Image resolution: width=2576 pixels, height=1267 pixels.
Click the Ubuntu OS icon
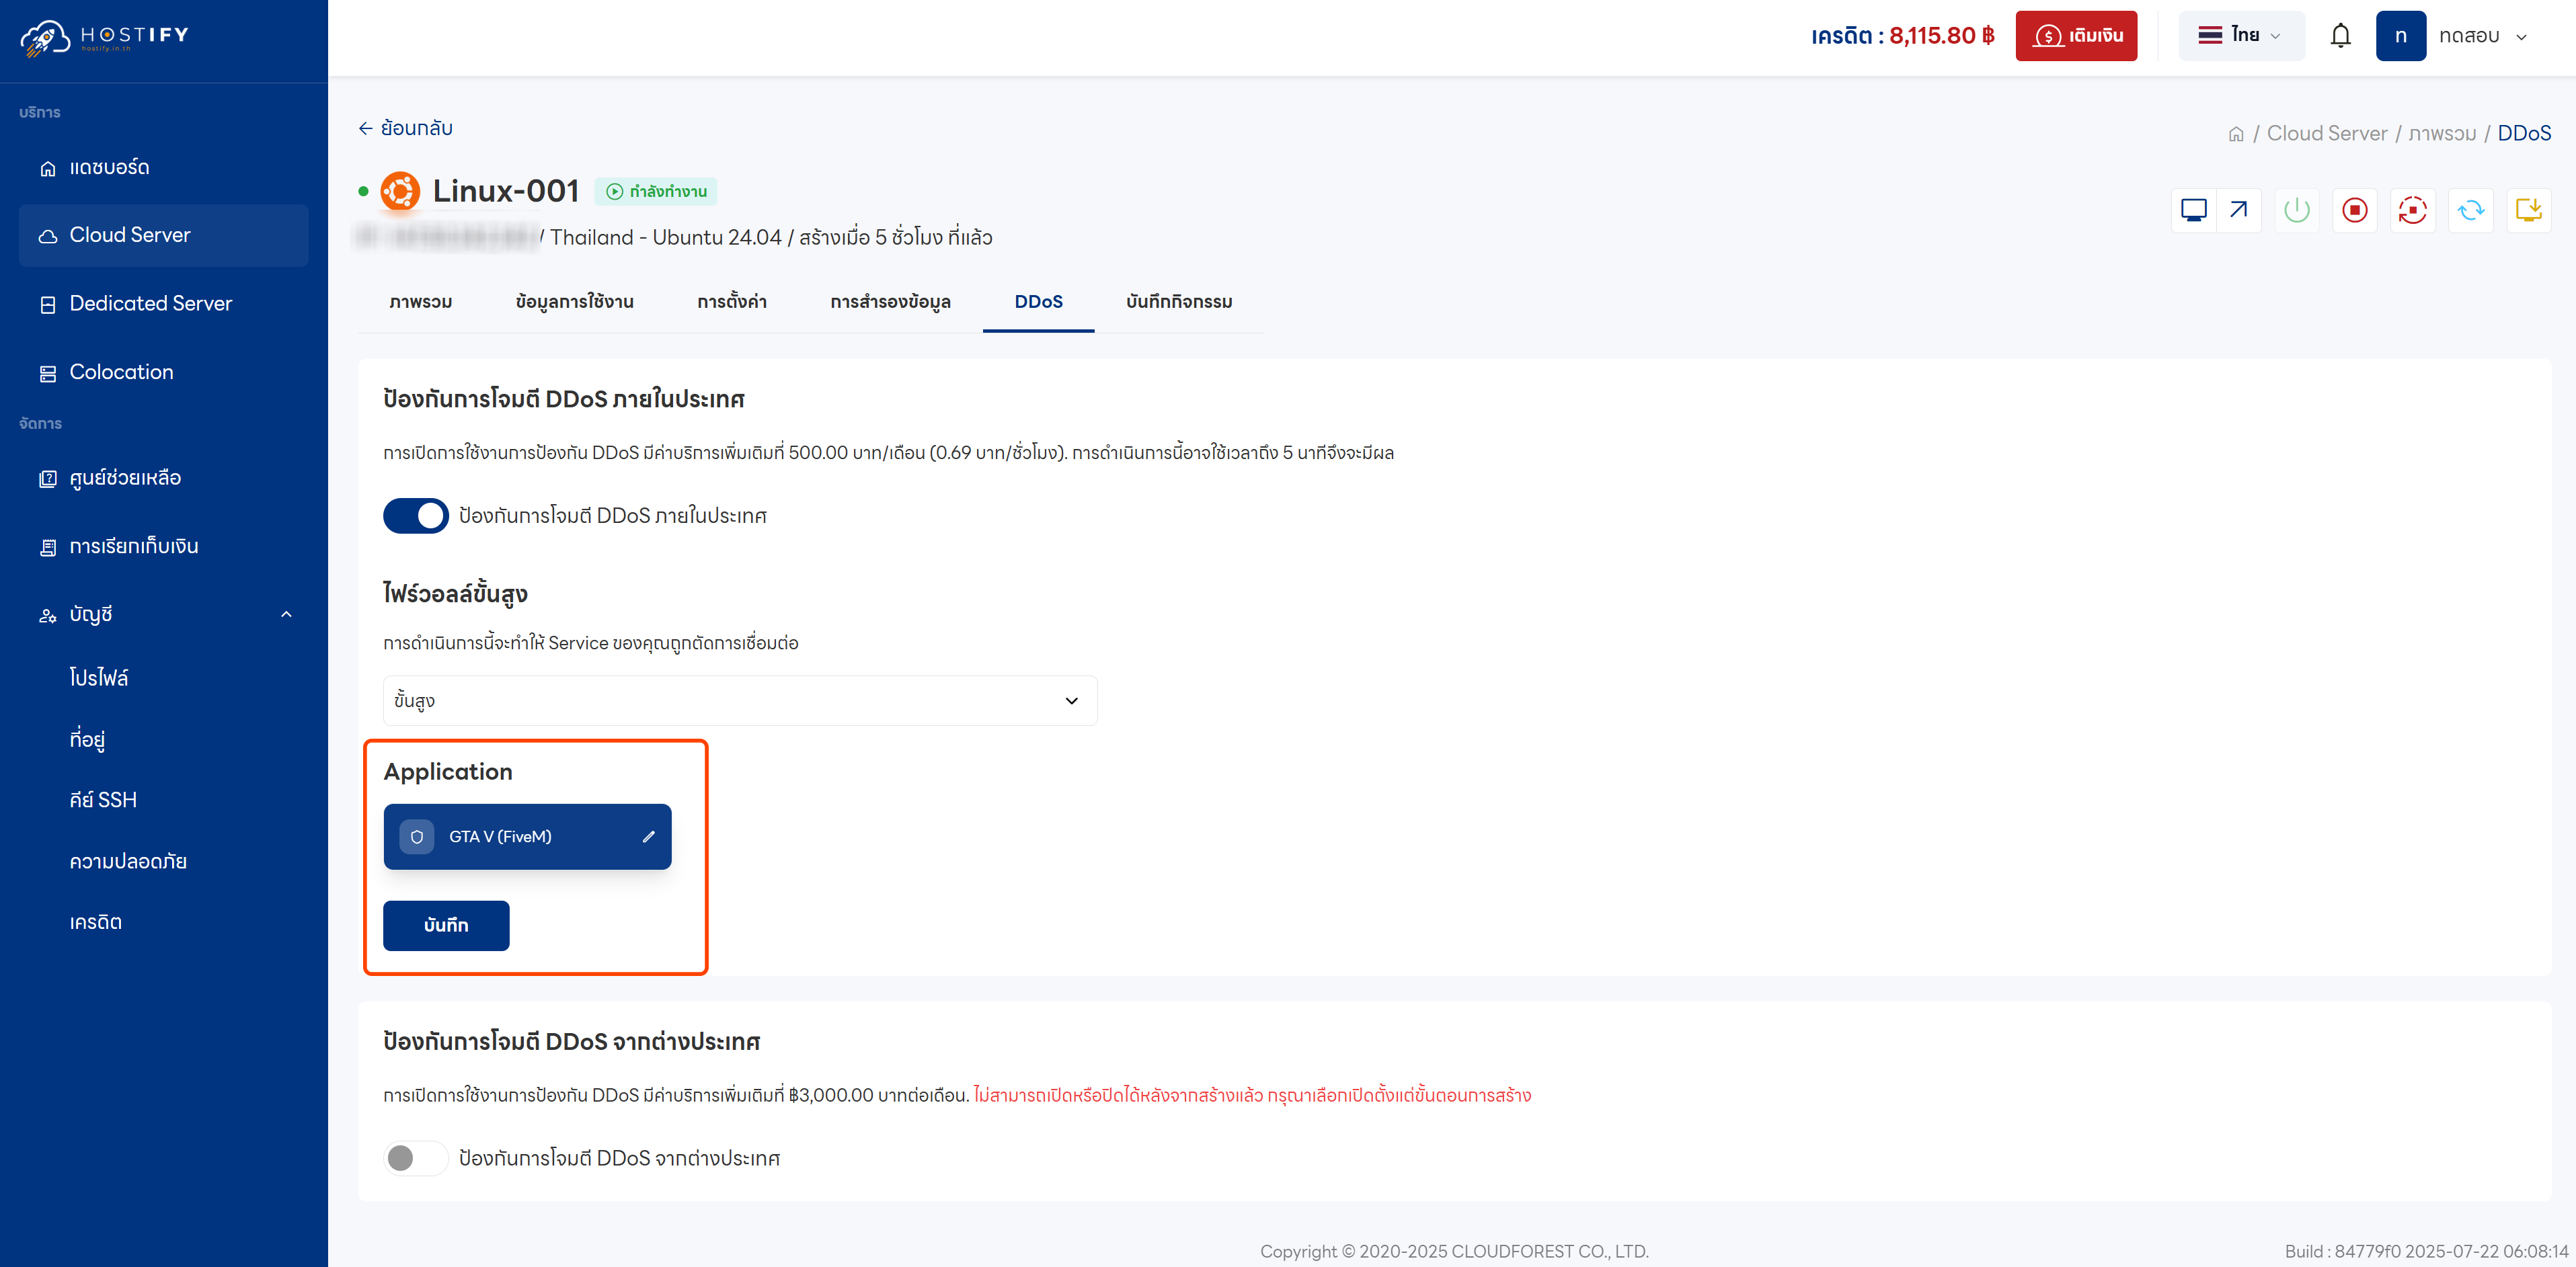(x=400, y=190)
